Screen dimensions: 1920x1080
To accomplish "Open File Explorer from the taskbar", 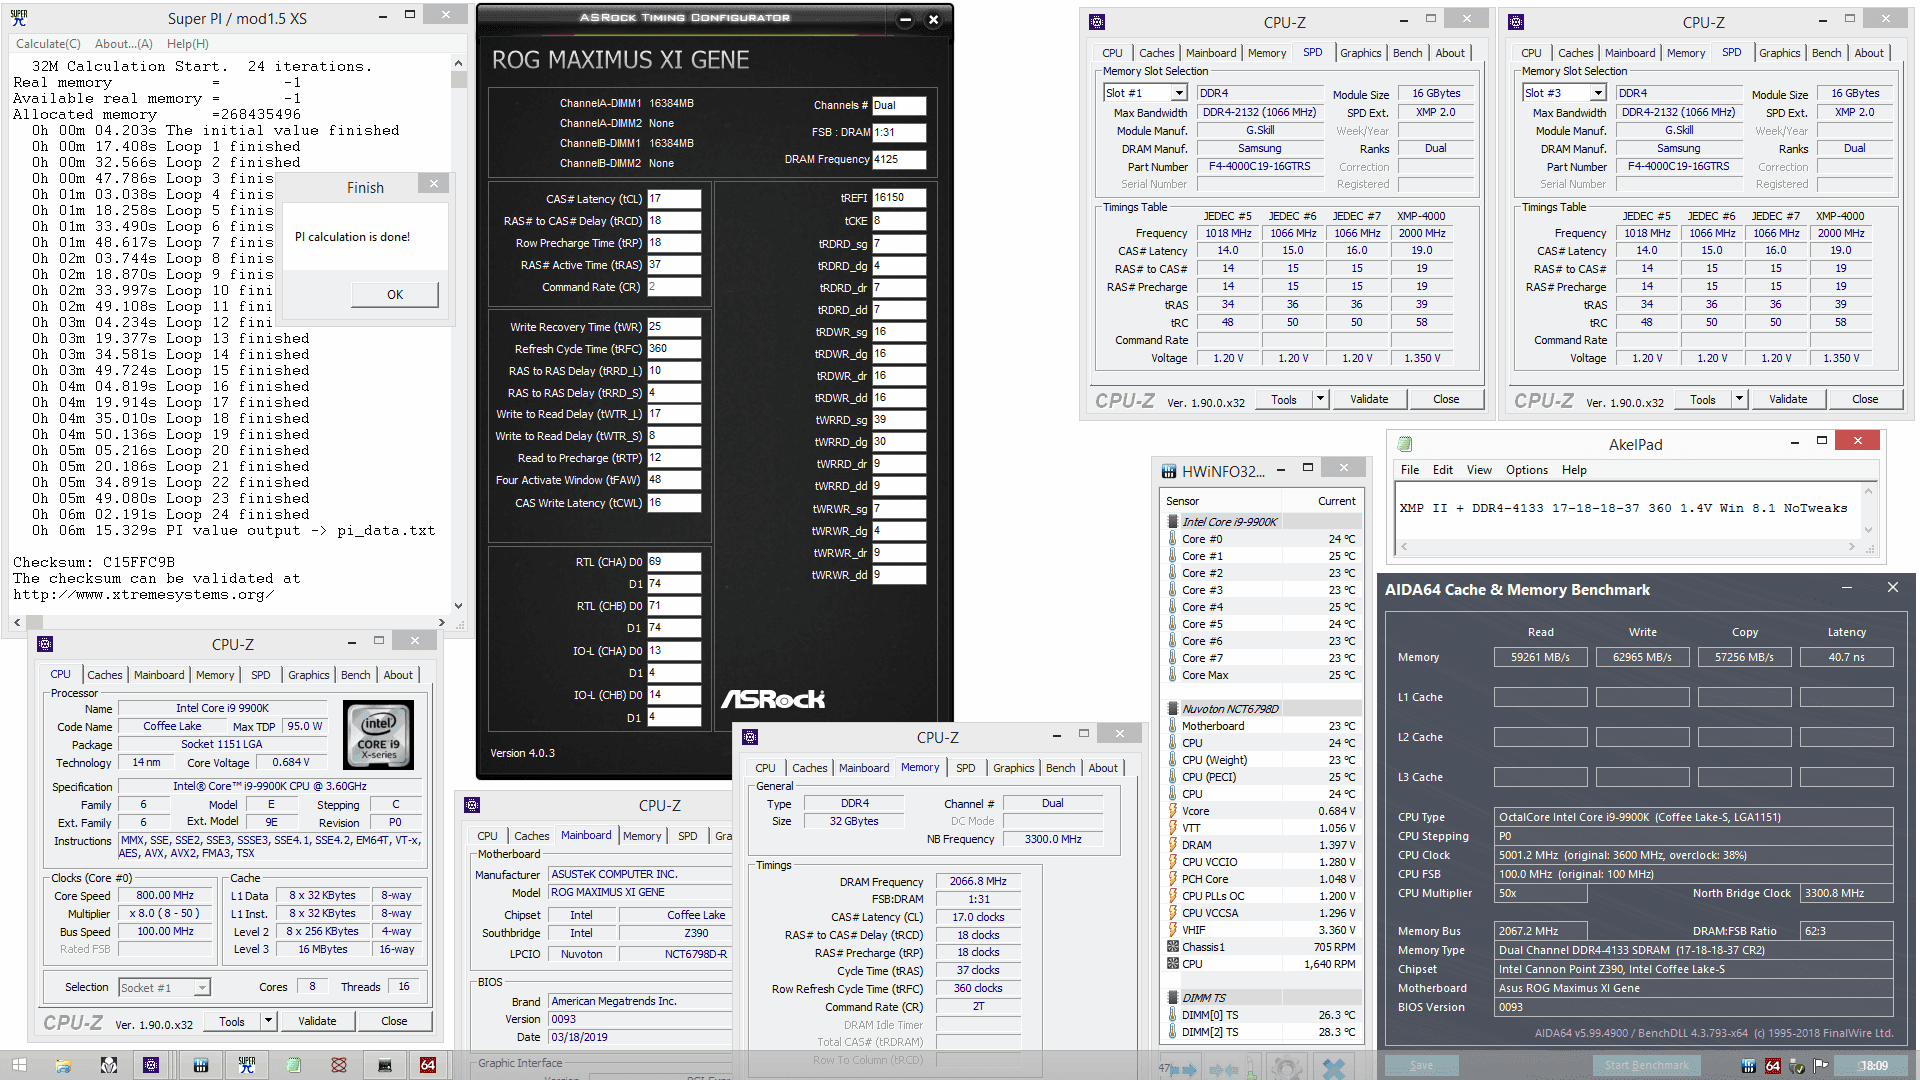I will pyautogui.click(x=62, y=1065).
